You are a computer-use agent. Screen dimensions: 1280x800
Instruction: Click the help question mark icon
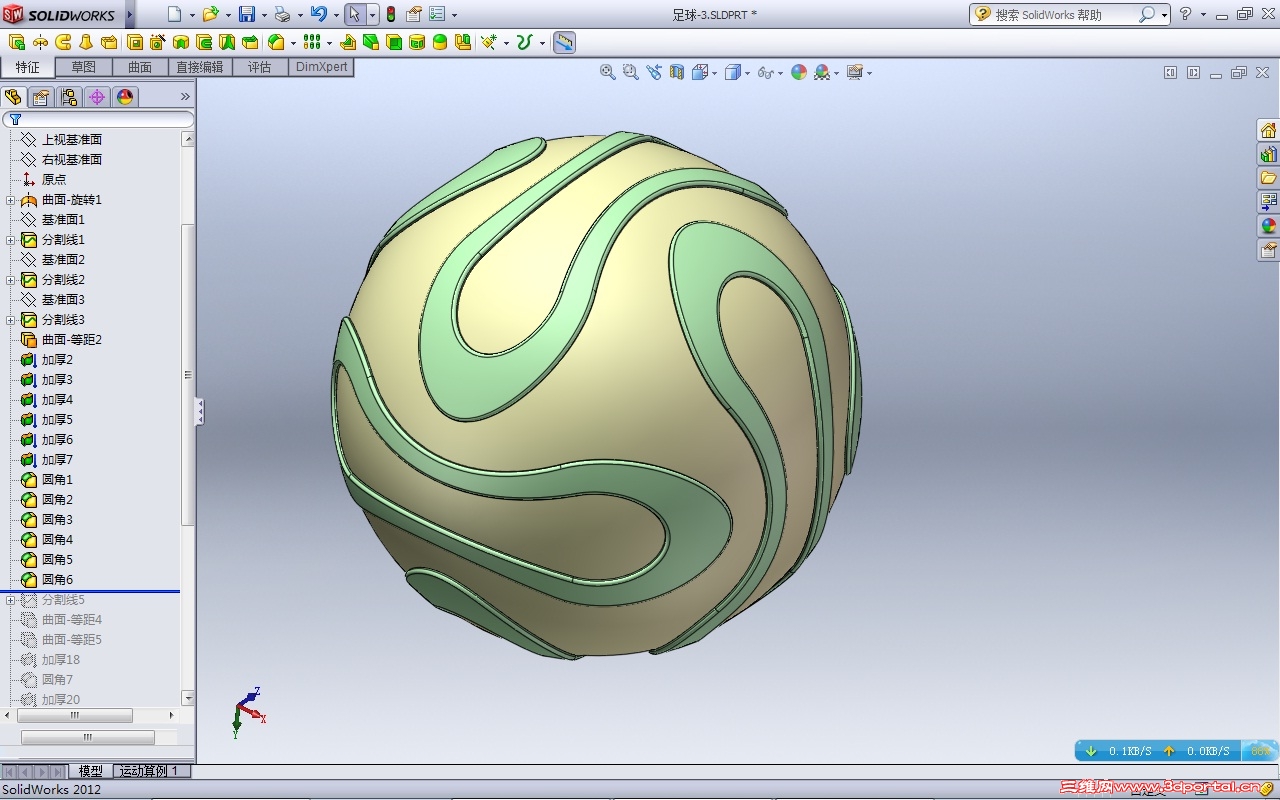pyautogui.click(x=1185, y=14)
